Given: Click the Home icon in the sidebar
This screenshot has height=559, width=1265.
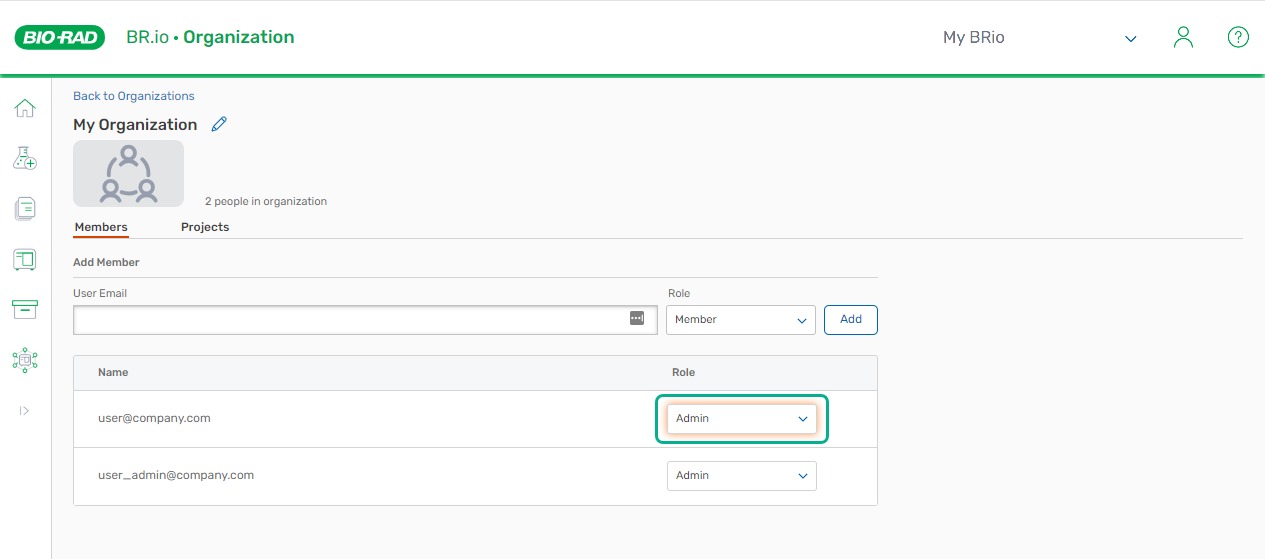Looking at the screenshot, I should [x=25, y=108].
